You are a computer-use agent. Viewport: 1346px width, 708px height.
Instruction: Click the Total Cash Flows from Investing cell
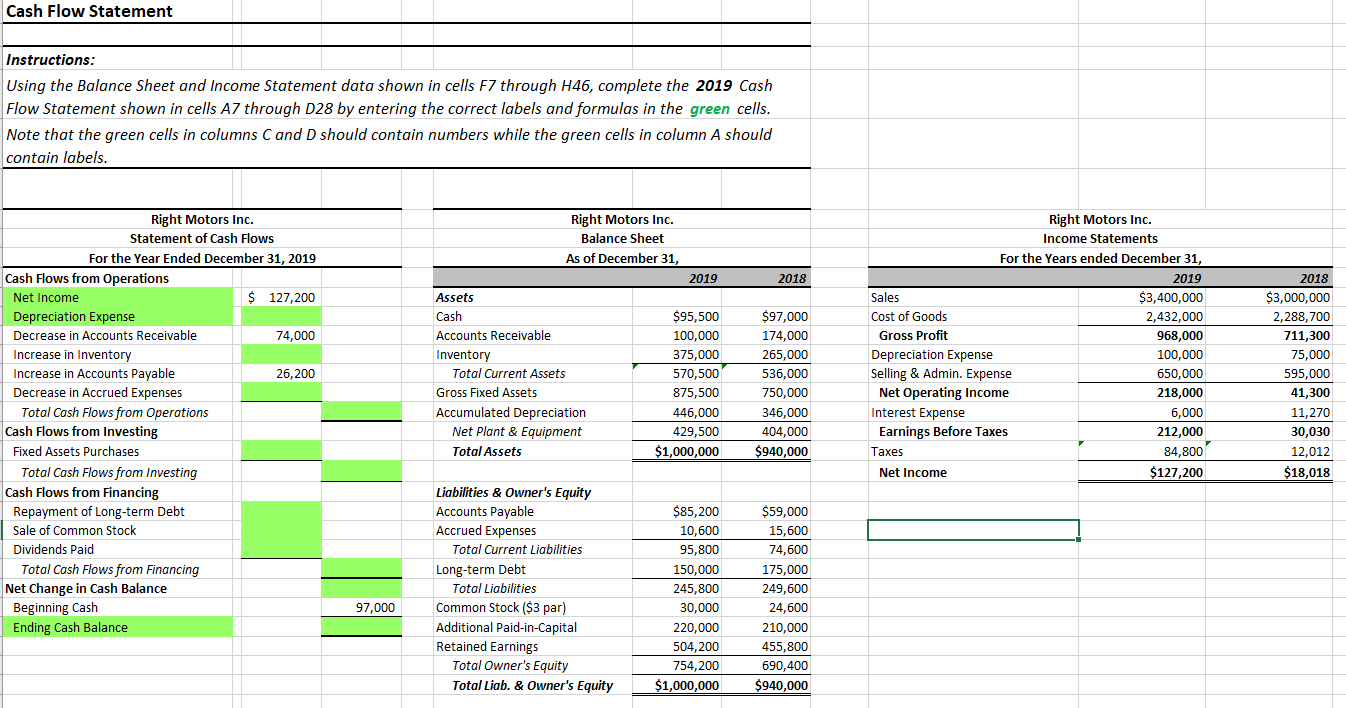[360, 471]
